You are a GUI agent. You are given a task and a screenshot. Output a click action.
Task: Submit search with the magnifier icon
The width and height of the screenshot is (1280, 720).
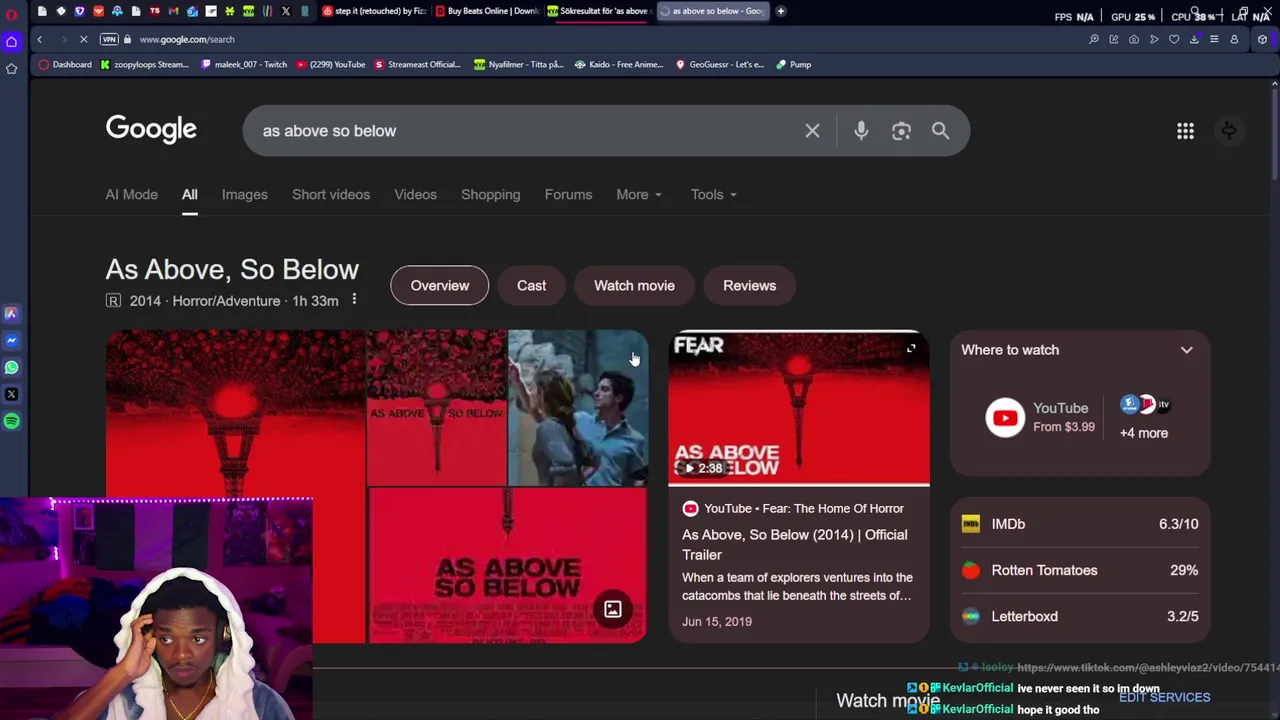[x=940, y=131]
